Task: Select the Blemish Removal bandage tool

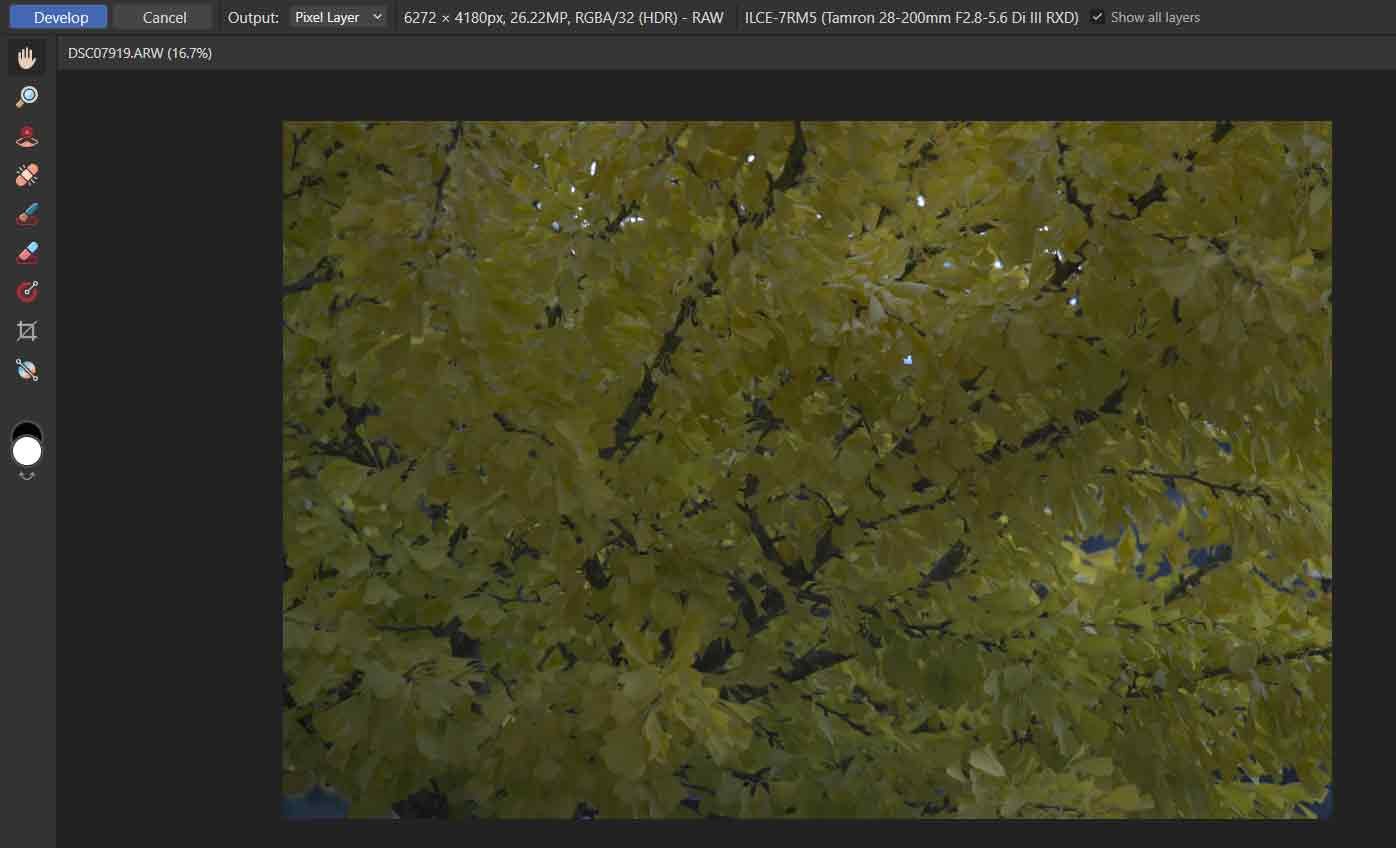Action: tap(27, 175)
